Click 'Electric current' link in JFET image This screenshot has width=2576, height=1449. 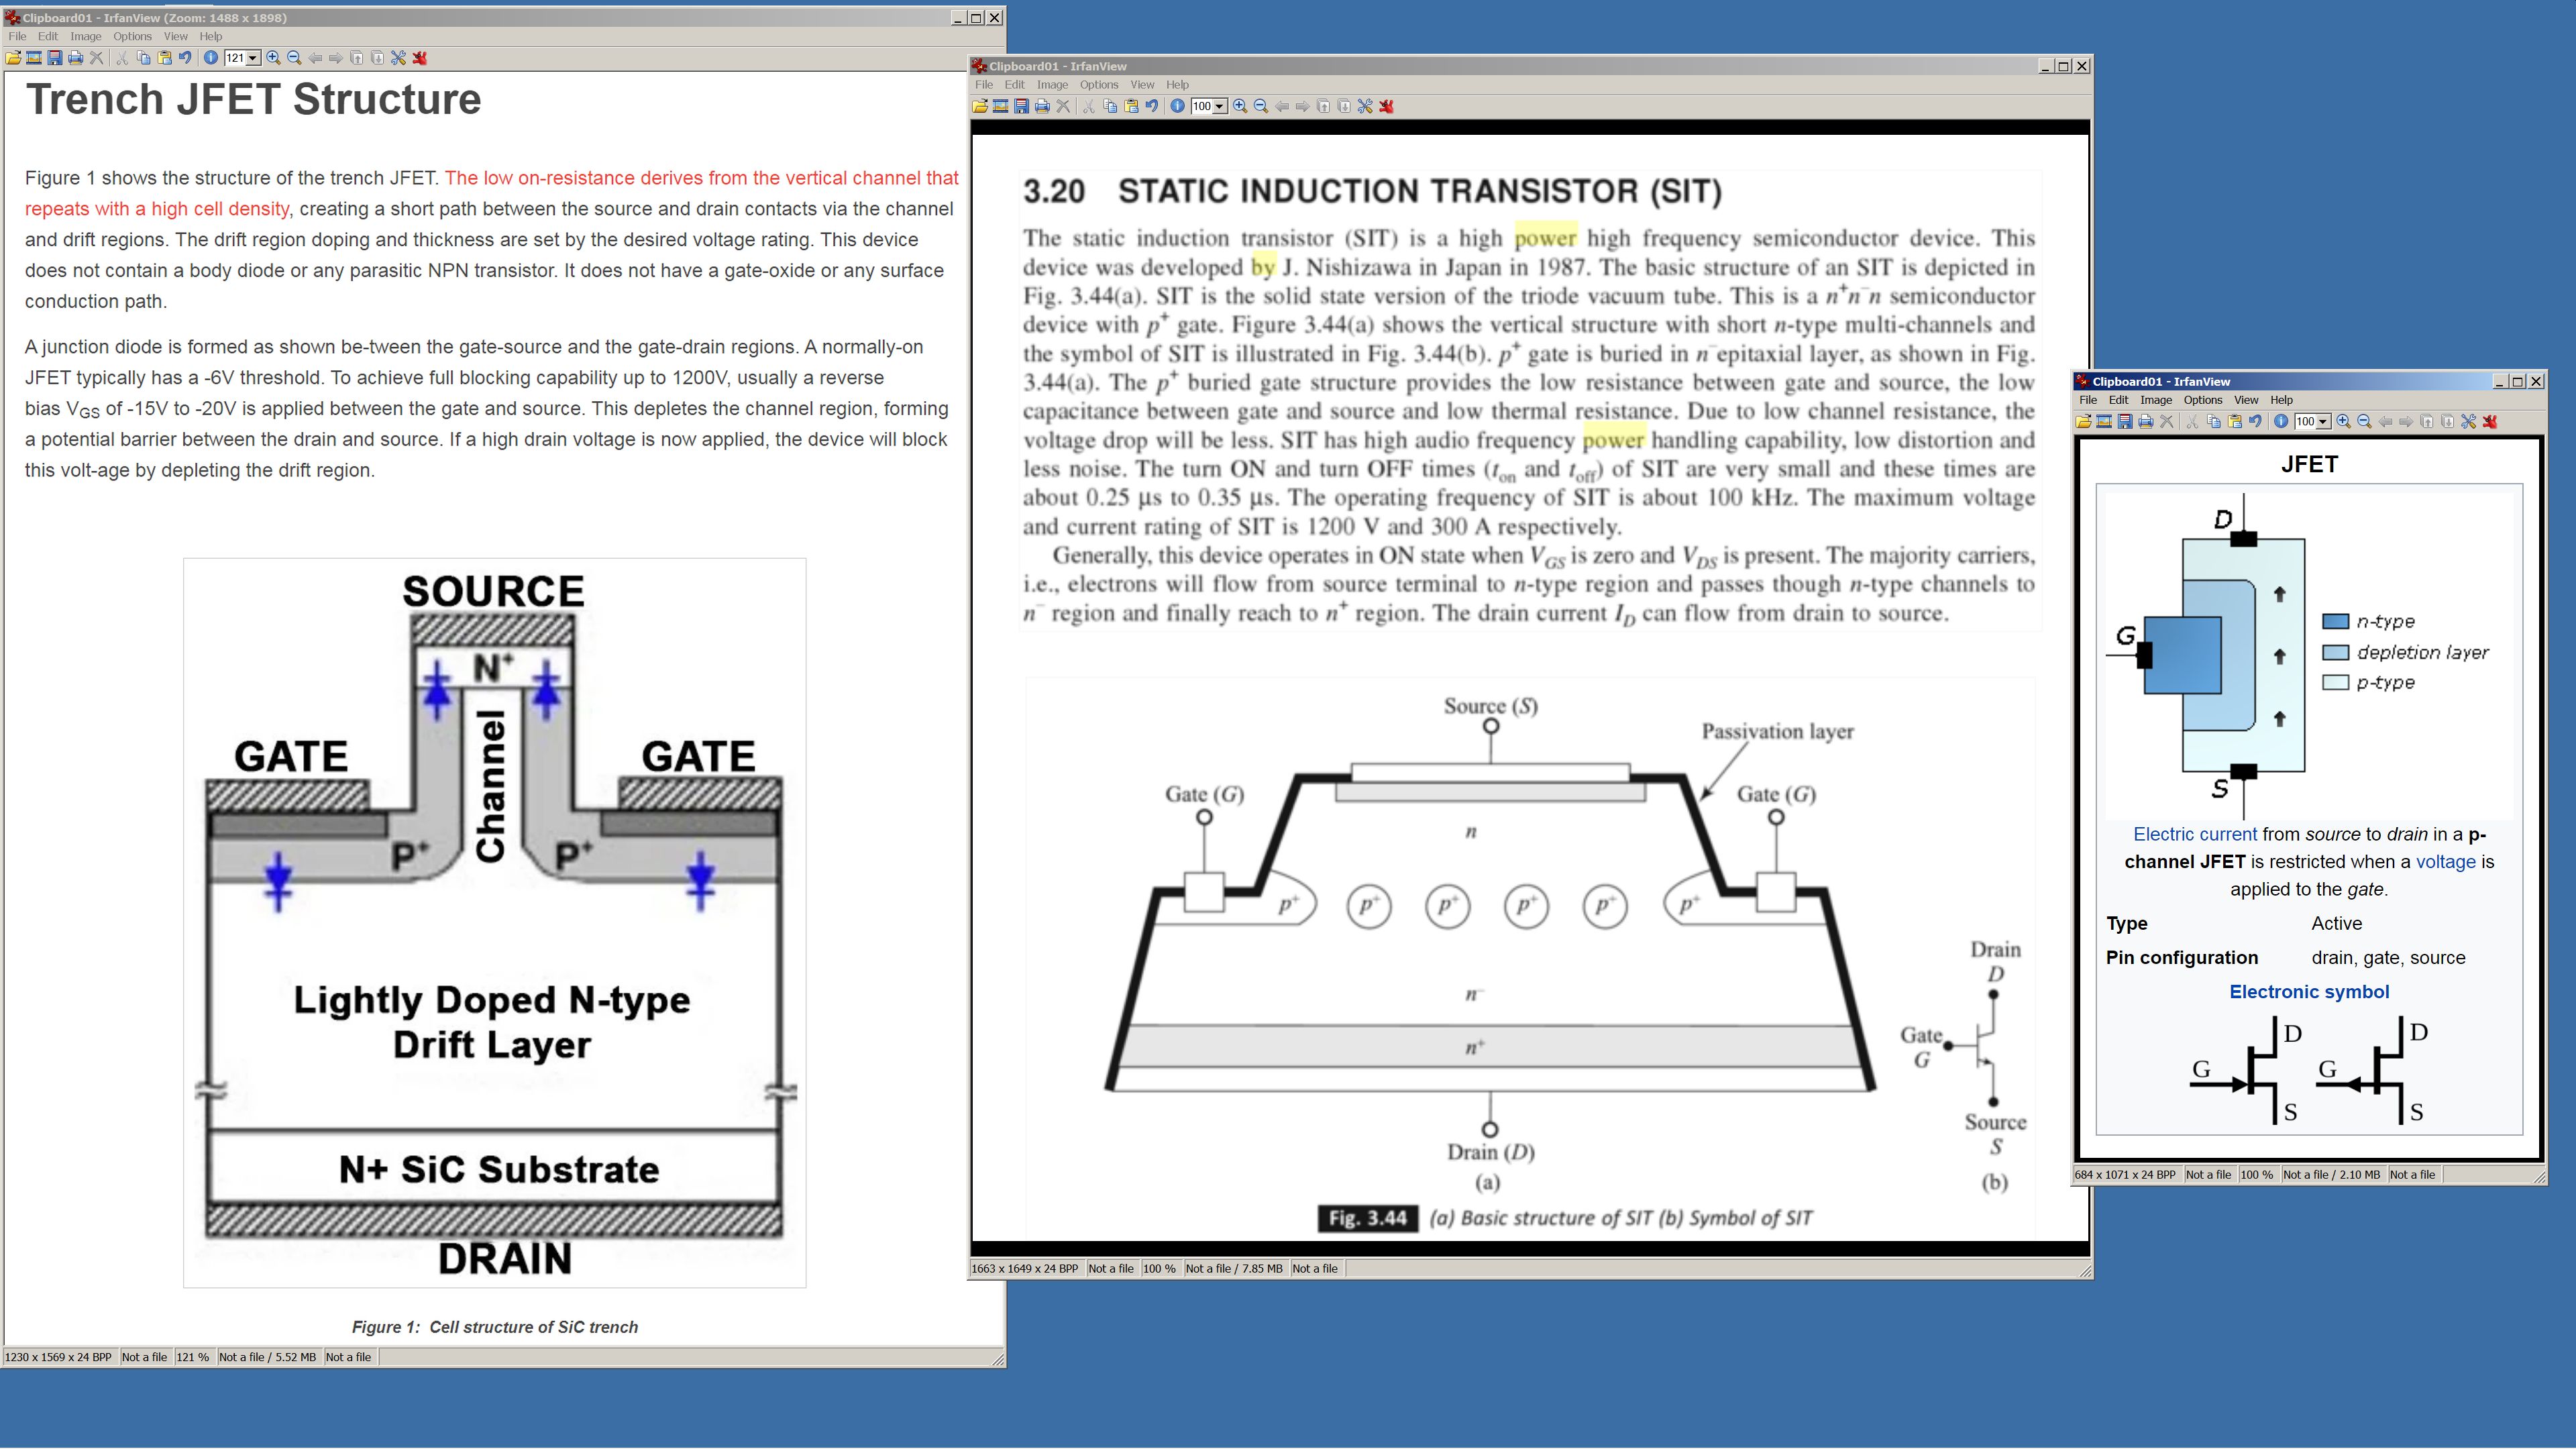(x=2195, y=834)
